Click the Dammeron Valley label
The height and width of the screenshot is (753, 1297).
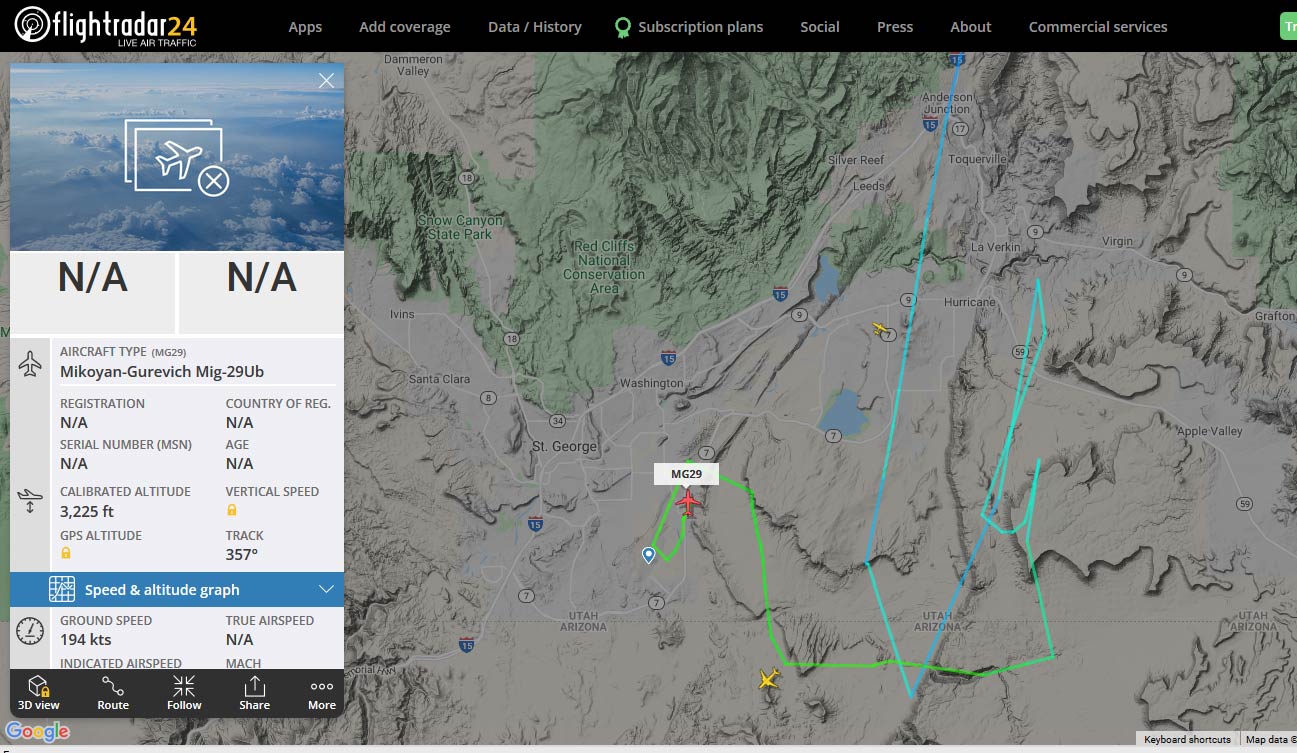coord(413,65)
